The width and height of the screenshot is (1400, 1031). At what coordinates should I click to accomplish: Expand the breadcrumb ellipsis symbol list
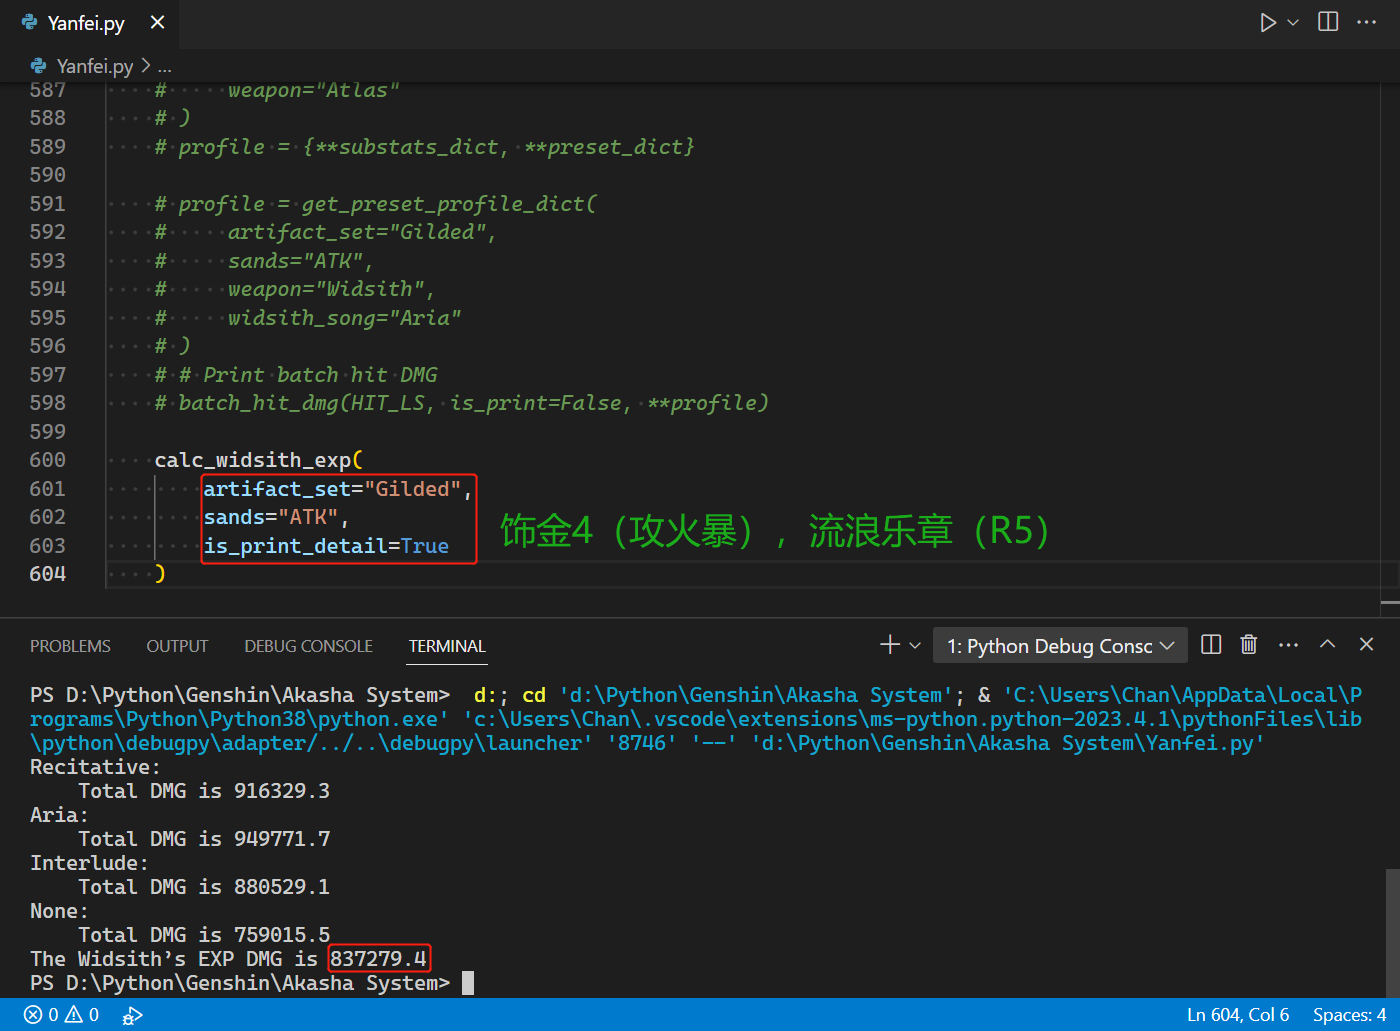pyautogui.click(x=165, y=66)
